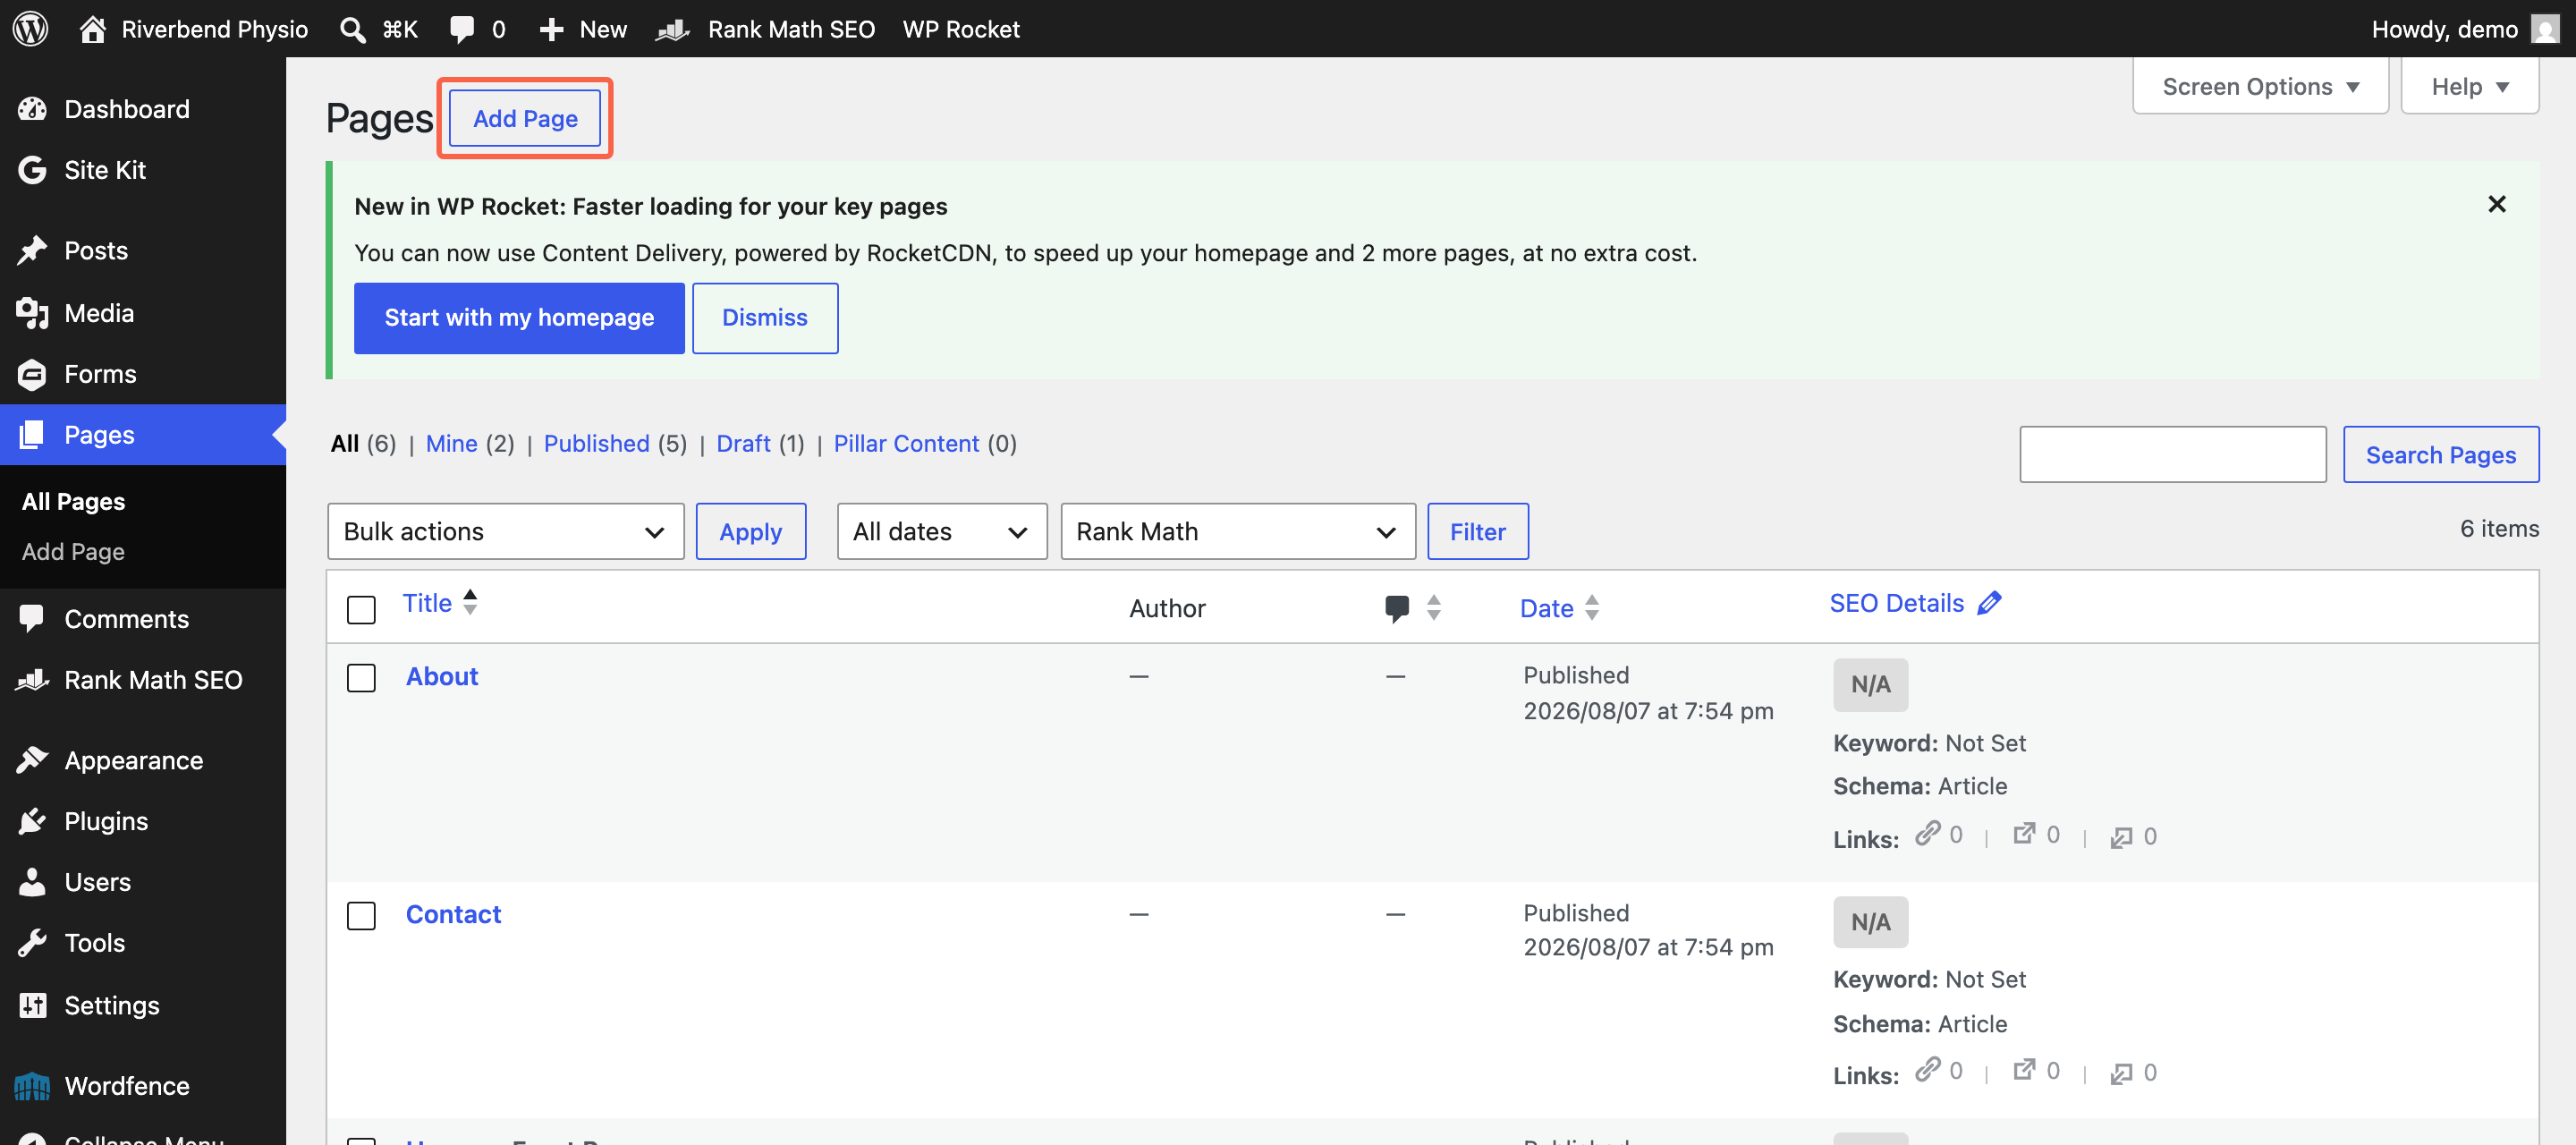Dismiss the WP Rocket notice with X

coord(2496,204)
